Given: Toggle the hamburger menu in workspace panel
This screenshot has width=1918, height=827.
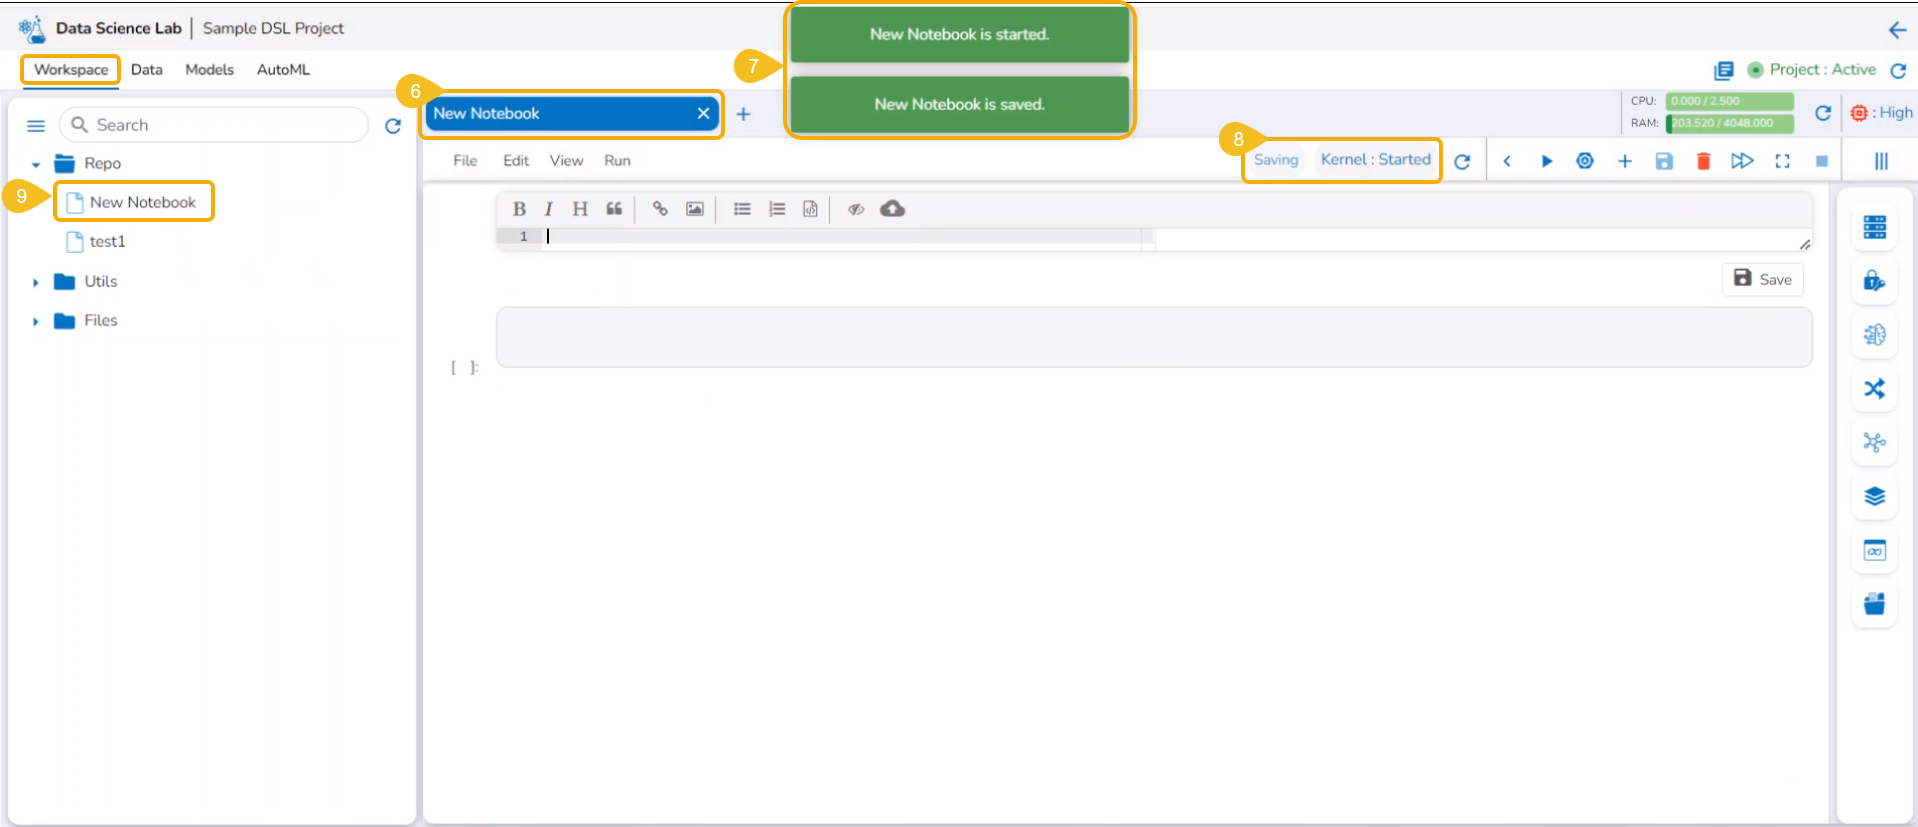Looking at the screenshot, I should [x=36, y=126].
